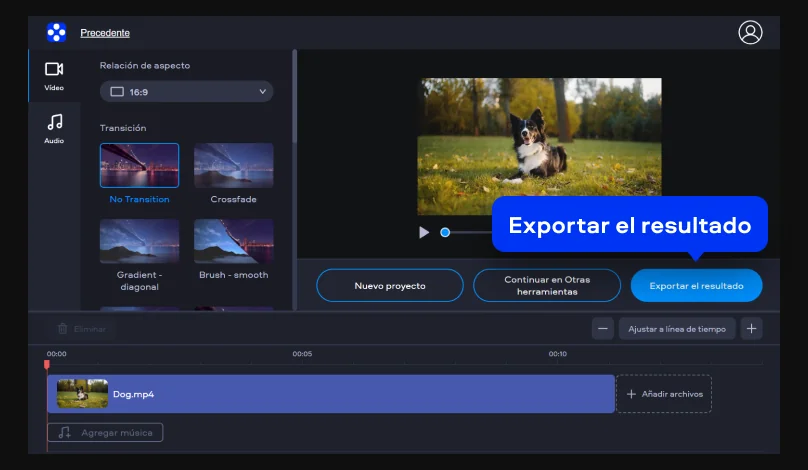The image size is (808, 470).
Task: Click the video progress slider handle
Action: (445, 232)
